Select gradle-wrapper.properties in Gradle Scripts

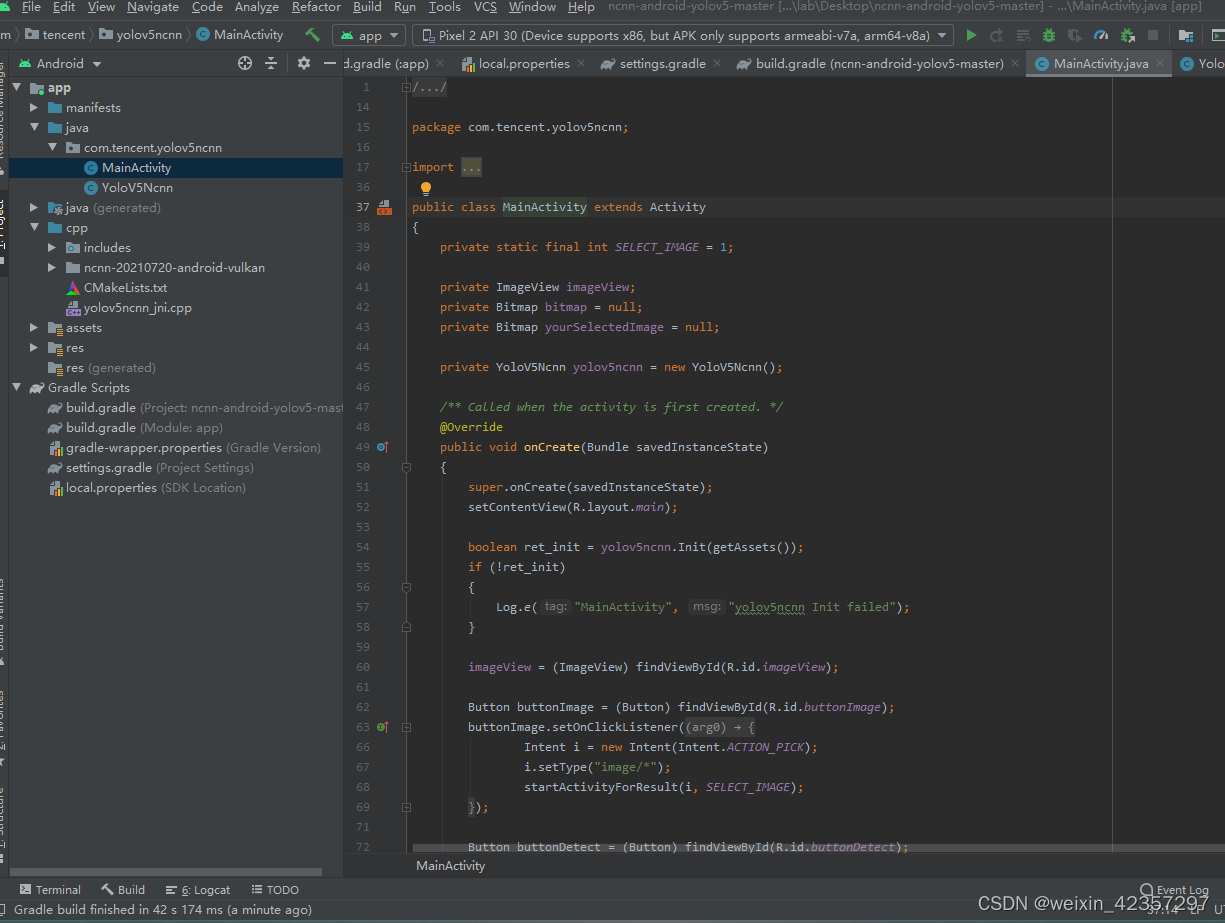(x=185, y=448)
